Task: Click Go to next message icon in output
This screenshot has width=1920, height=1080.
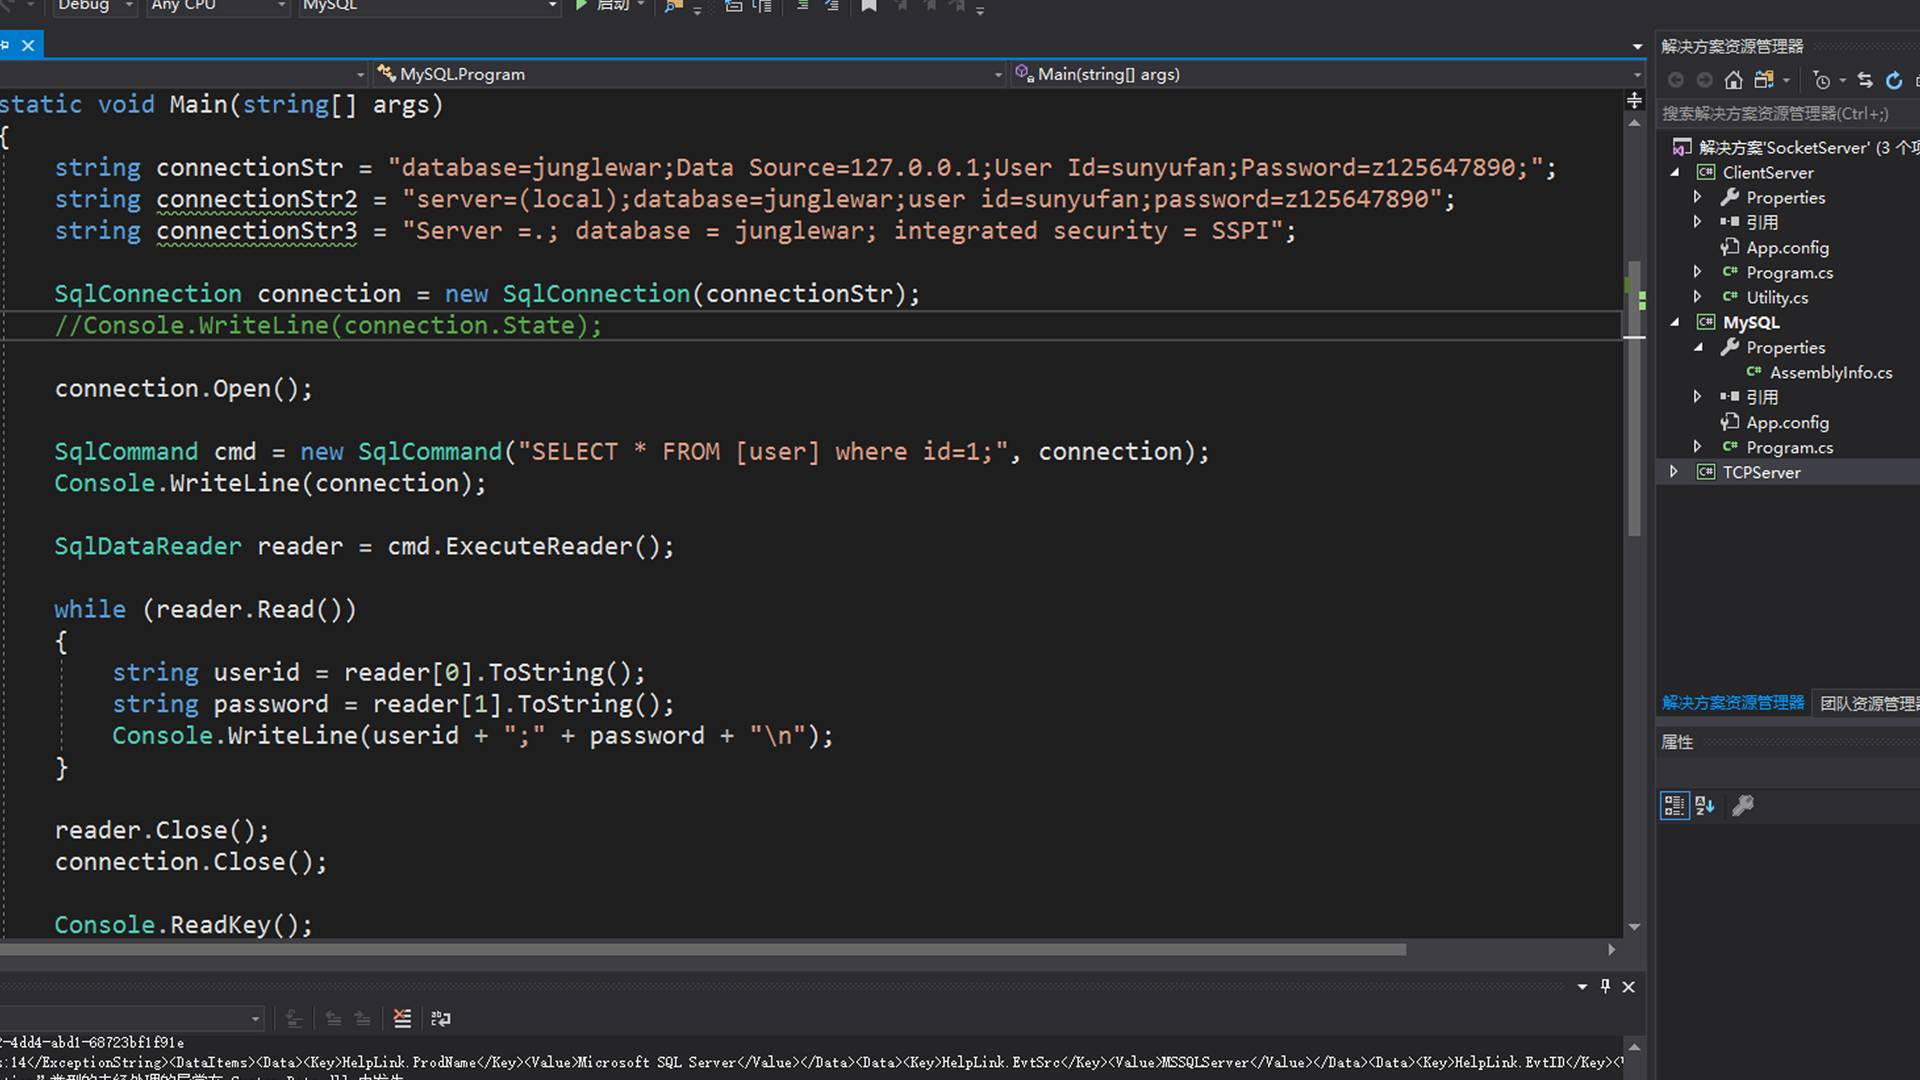Action: (x=363, y=1018)
